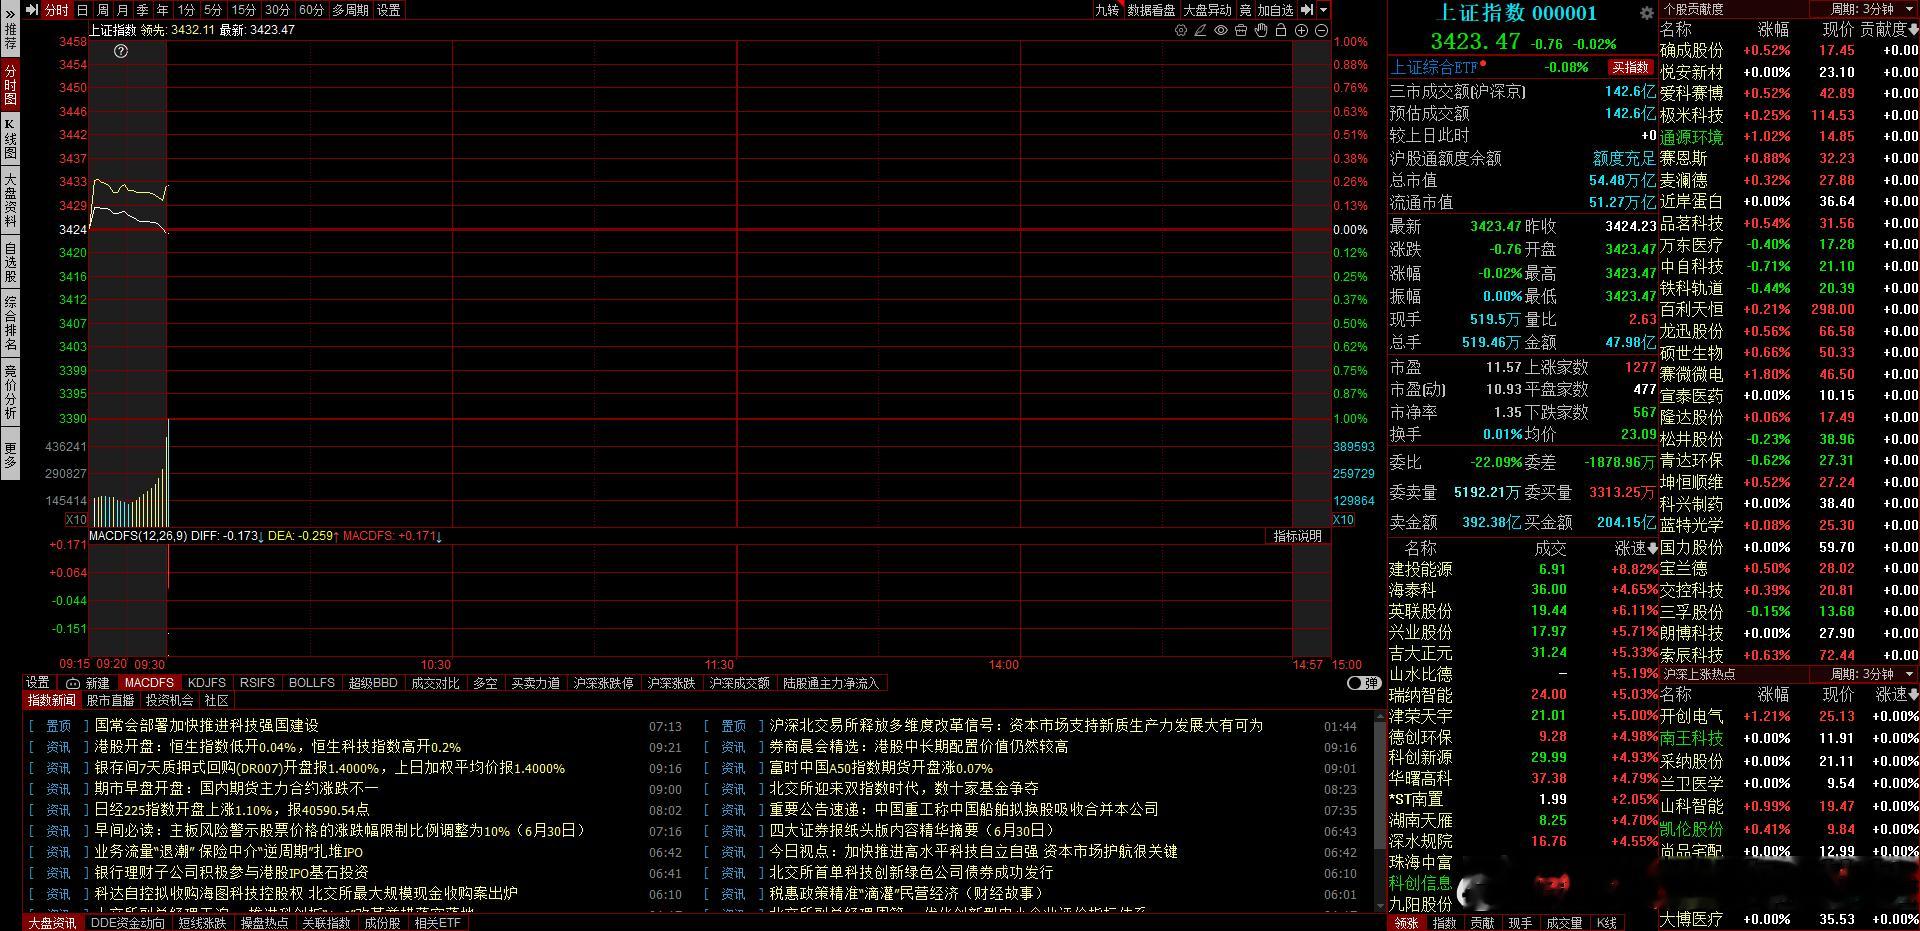Toggle the 弹 popup switch

[1364, 683]
